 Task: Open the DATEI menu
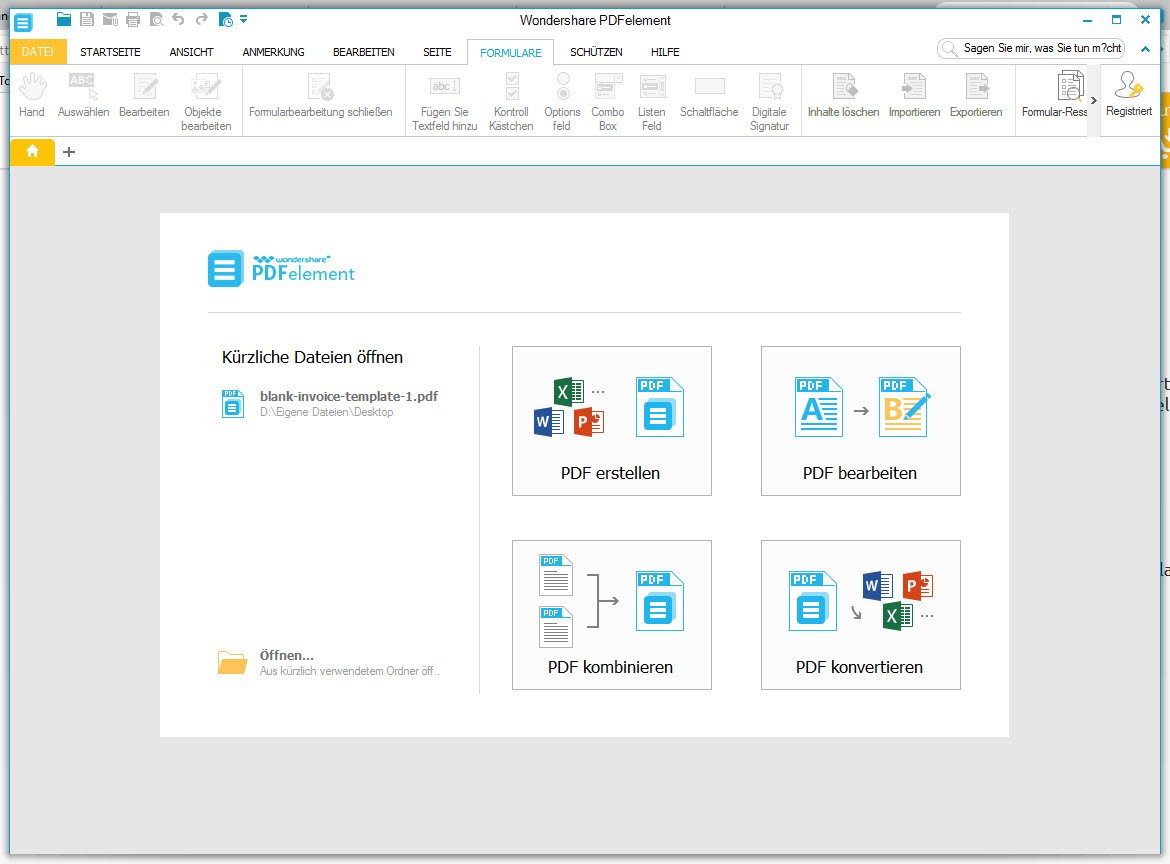tap(38, 52)
